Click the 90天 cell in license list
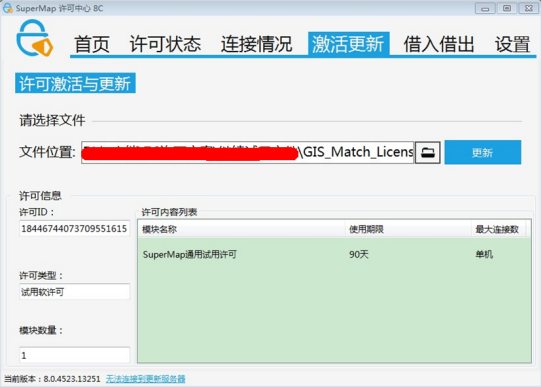The image size is (541, 387). coord(359,255)
